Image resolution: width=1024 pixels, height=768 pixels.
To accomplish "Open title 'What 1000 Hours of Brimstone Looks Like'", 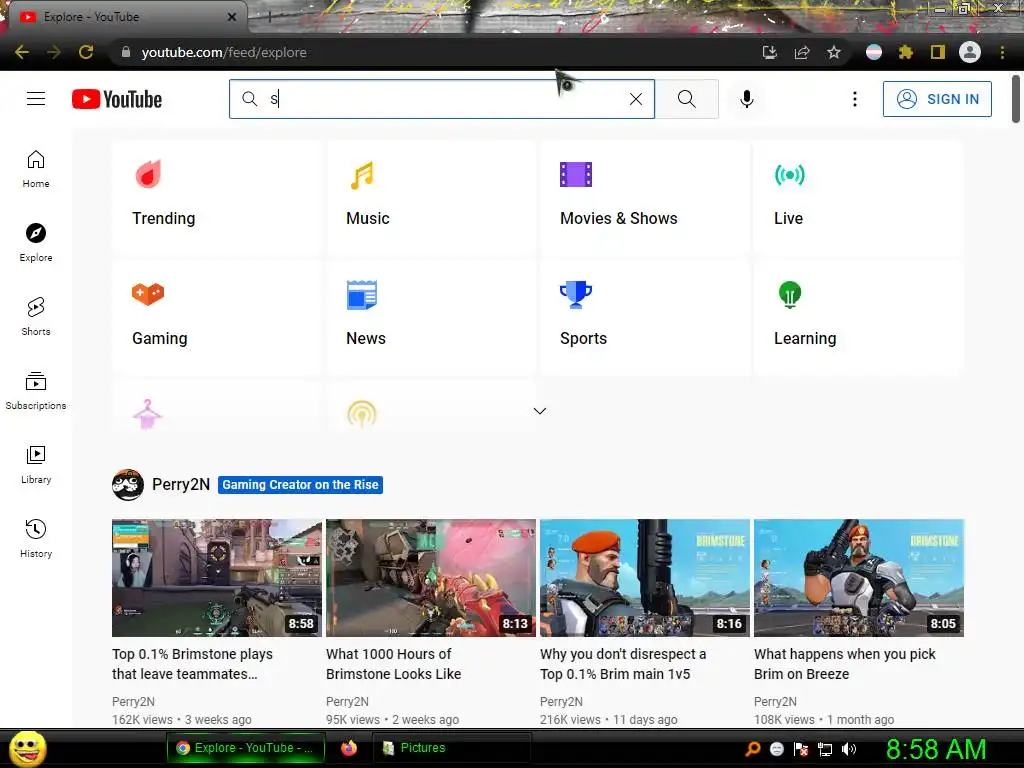I will [394, 664].
